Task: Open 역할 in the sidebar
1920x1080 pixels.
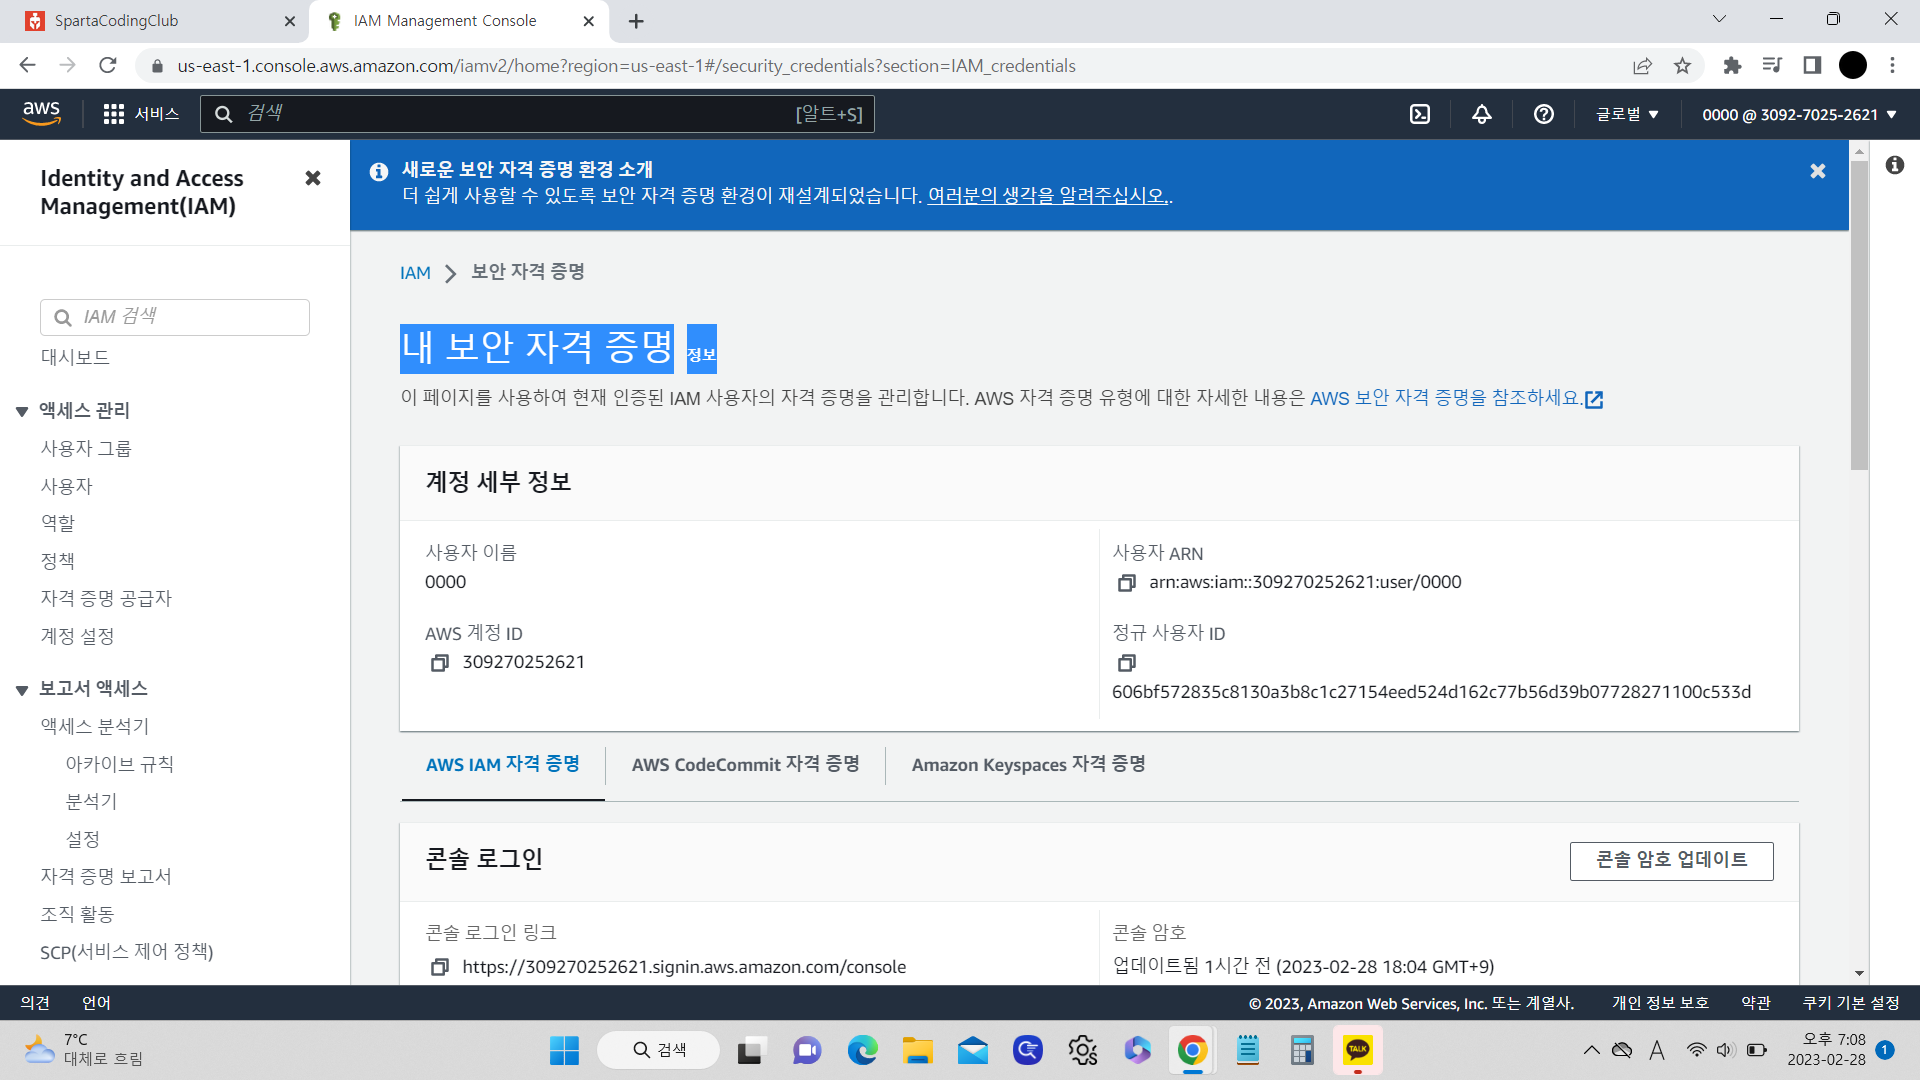Action: (x=57, y=524)
